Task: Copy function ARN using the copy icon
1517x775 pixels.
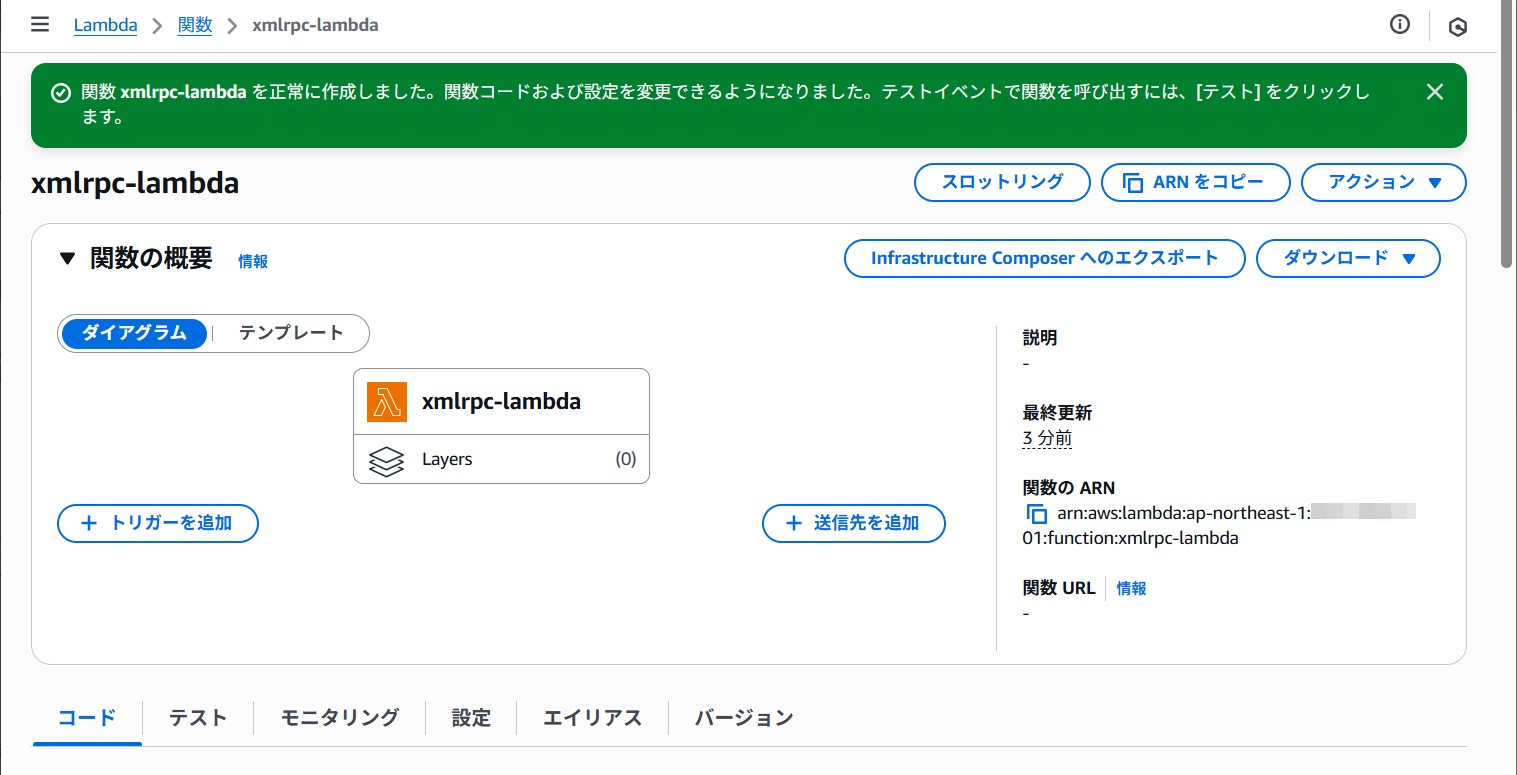Action: tap(1037, 514)
